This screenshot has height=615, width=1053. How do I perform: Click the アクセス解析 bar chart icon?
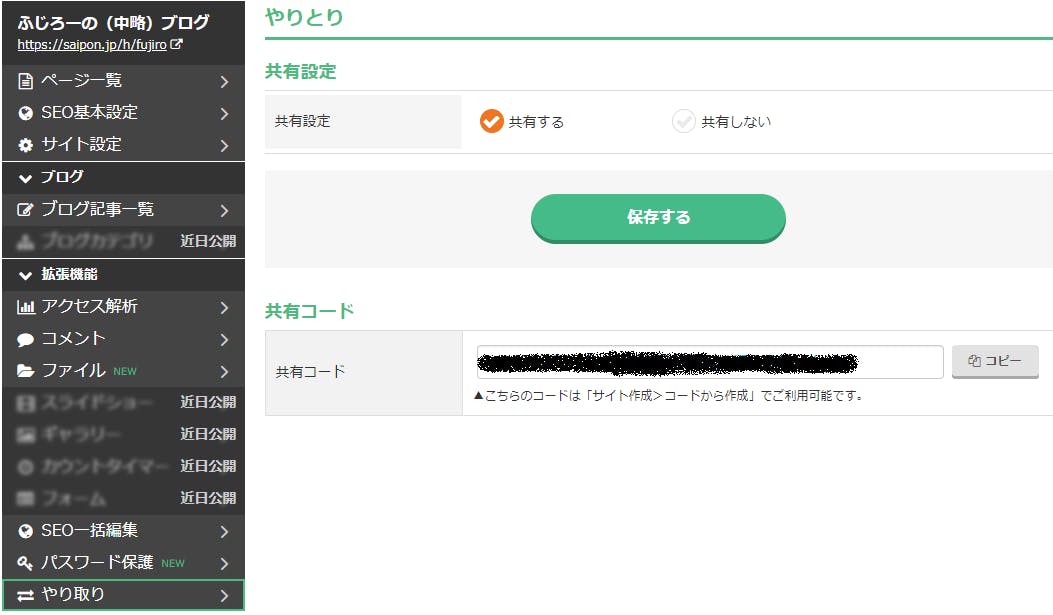click(26, 307)
